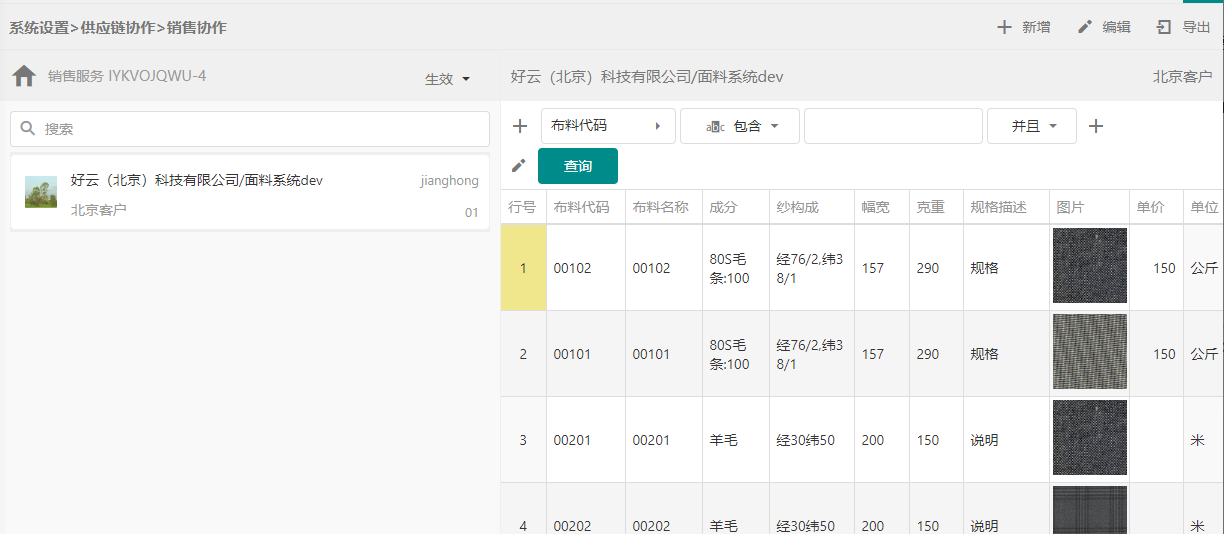This screenshot has height=534, width=1224.
Task: Click the magnifier icon in search box
Action: 28,129
